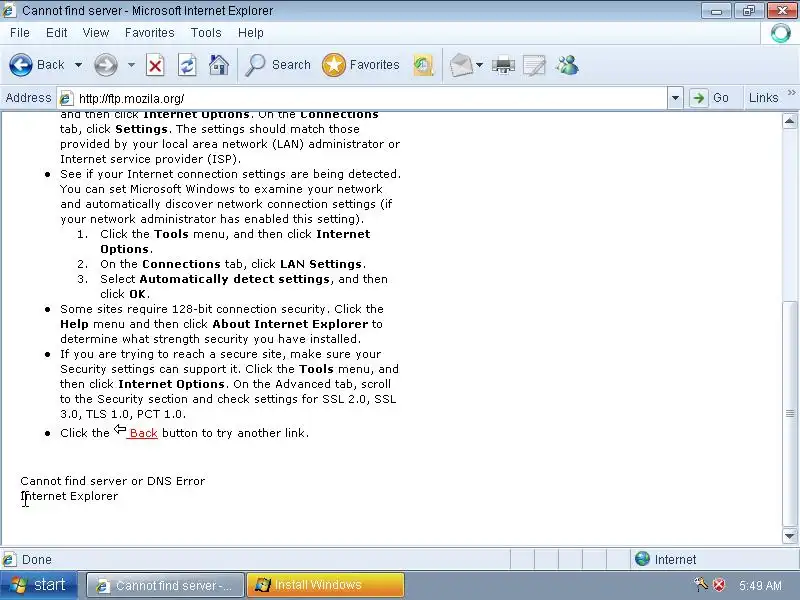
Task: Expand the Links toolbar chevron
Action: point(791,93)
